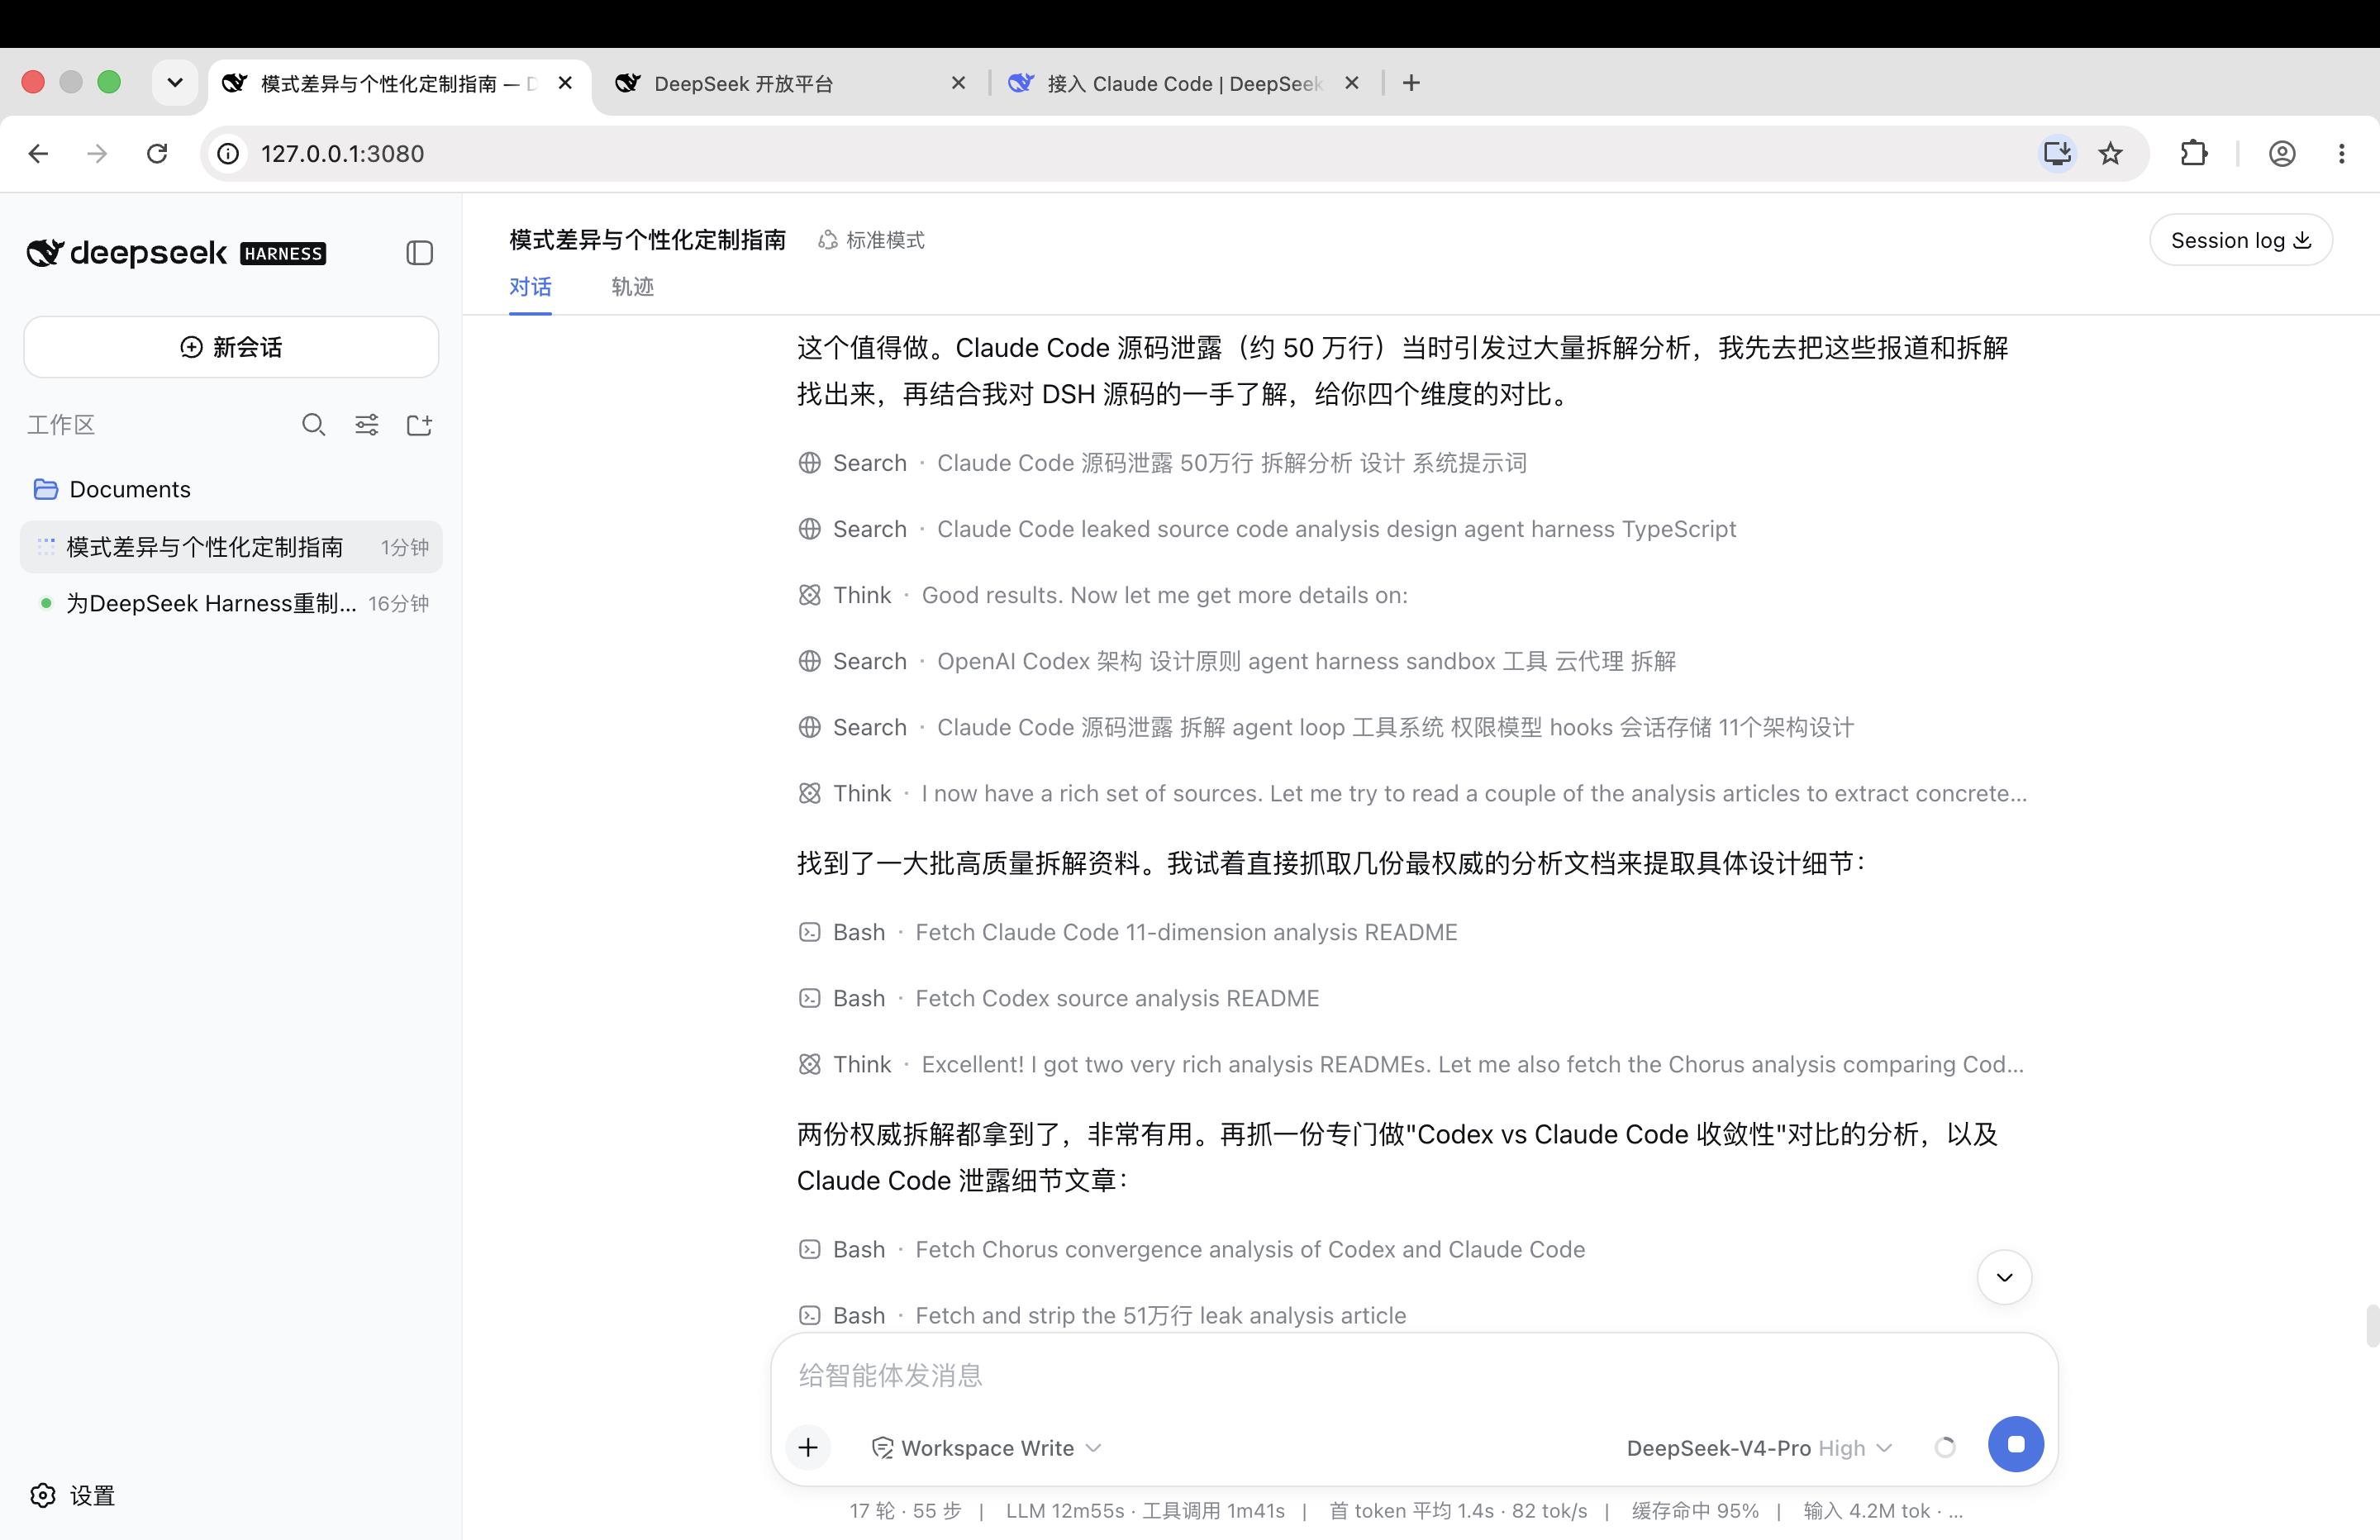Click the deepseek HARNESS logo
The height and width of the screenshot is (1540, 2380).
coord(176,253)
